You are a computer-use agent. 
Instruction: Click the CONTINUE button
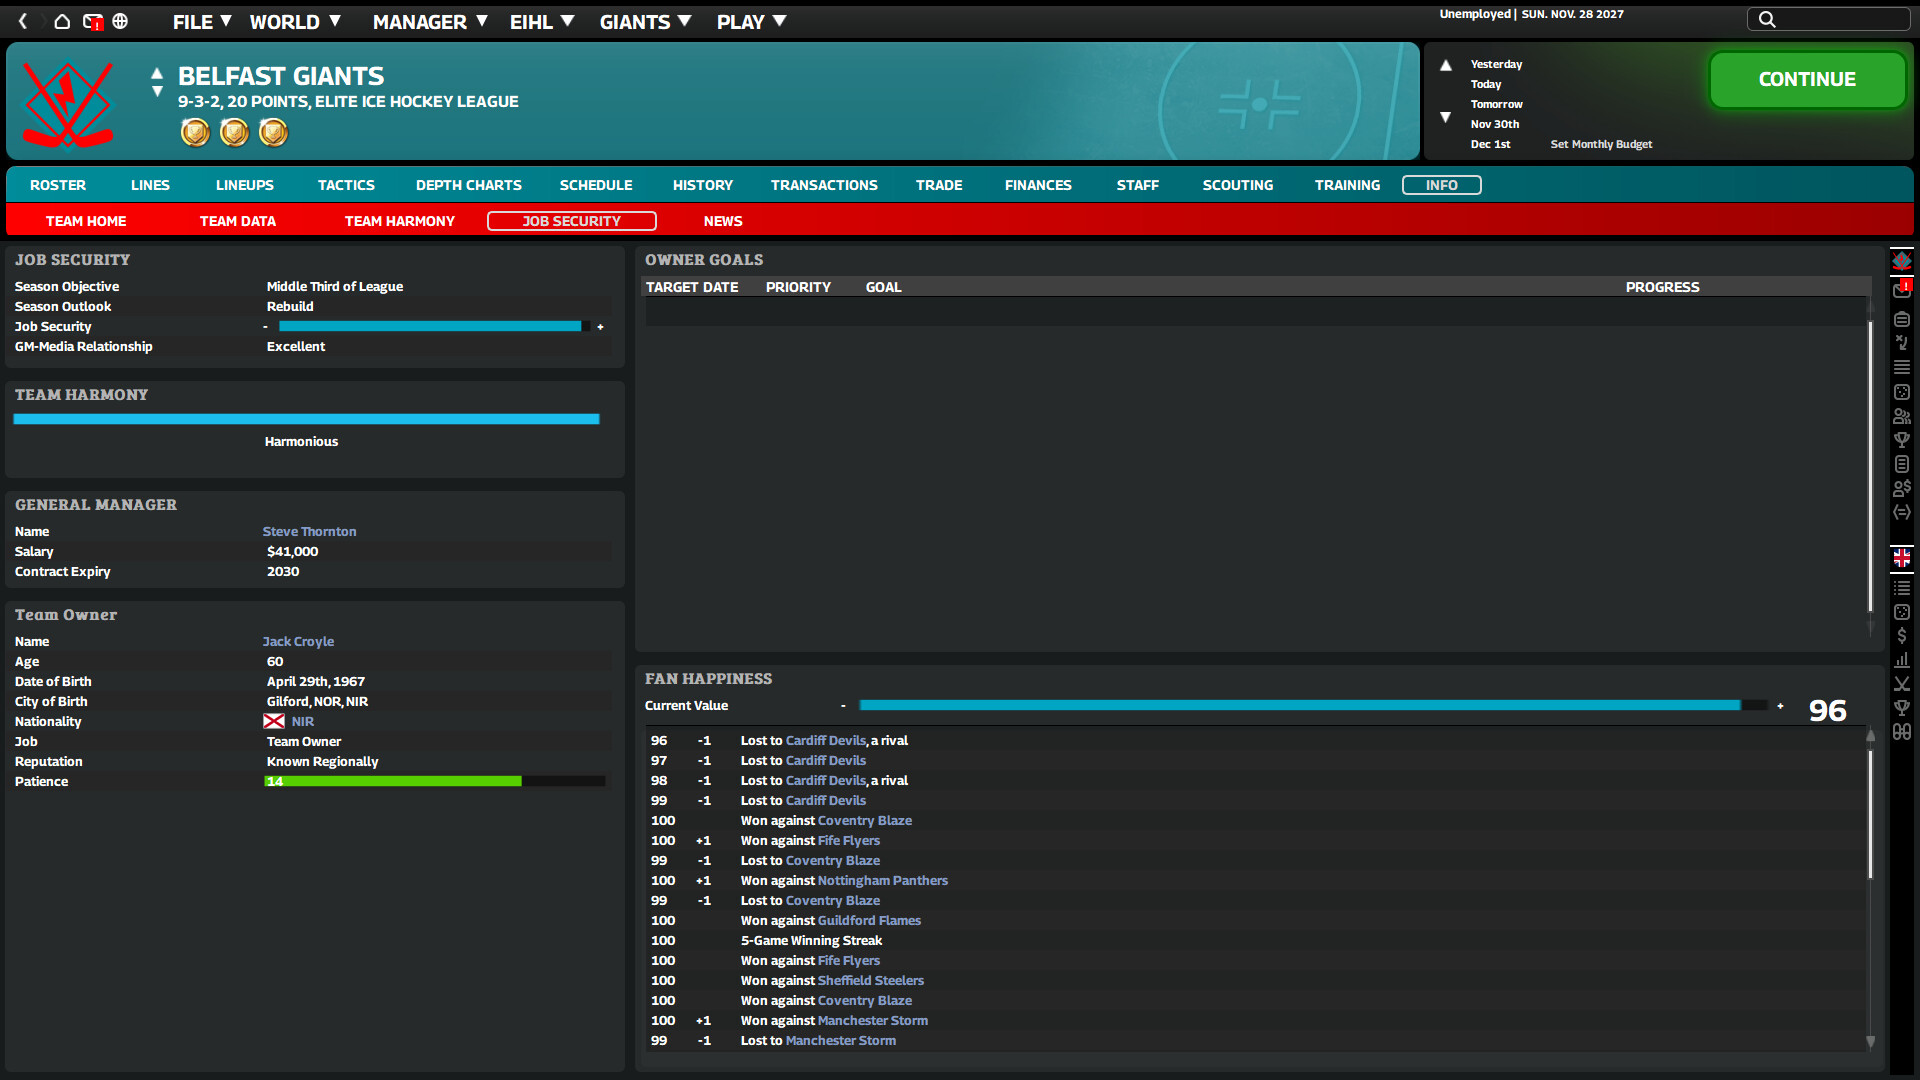(1806, 79)
